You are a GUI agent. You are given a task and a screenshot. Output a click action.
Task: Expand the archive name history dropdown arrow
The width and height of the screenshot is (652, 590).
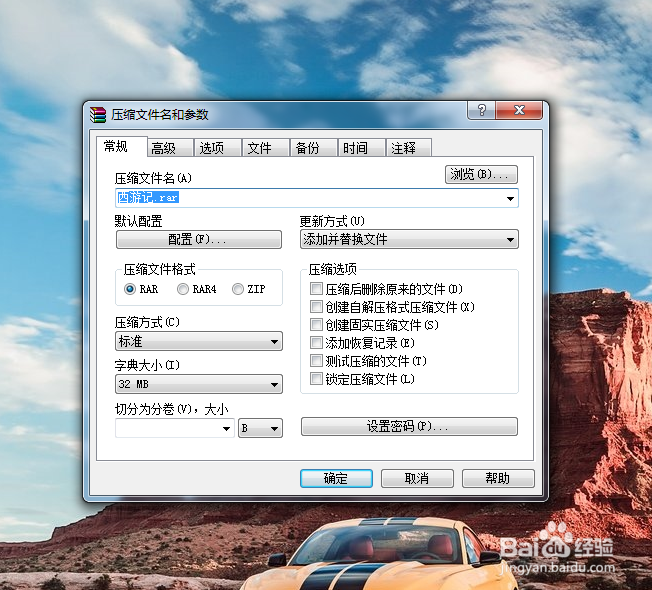510,198
